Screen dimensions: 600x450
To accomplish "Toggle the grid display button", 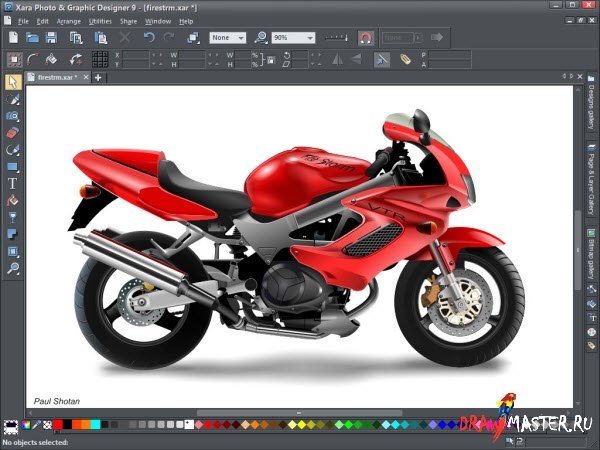I will pos(100,59).
